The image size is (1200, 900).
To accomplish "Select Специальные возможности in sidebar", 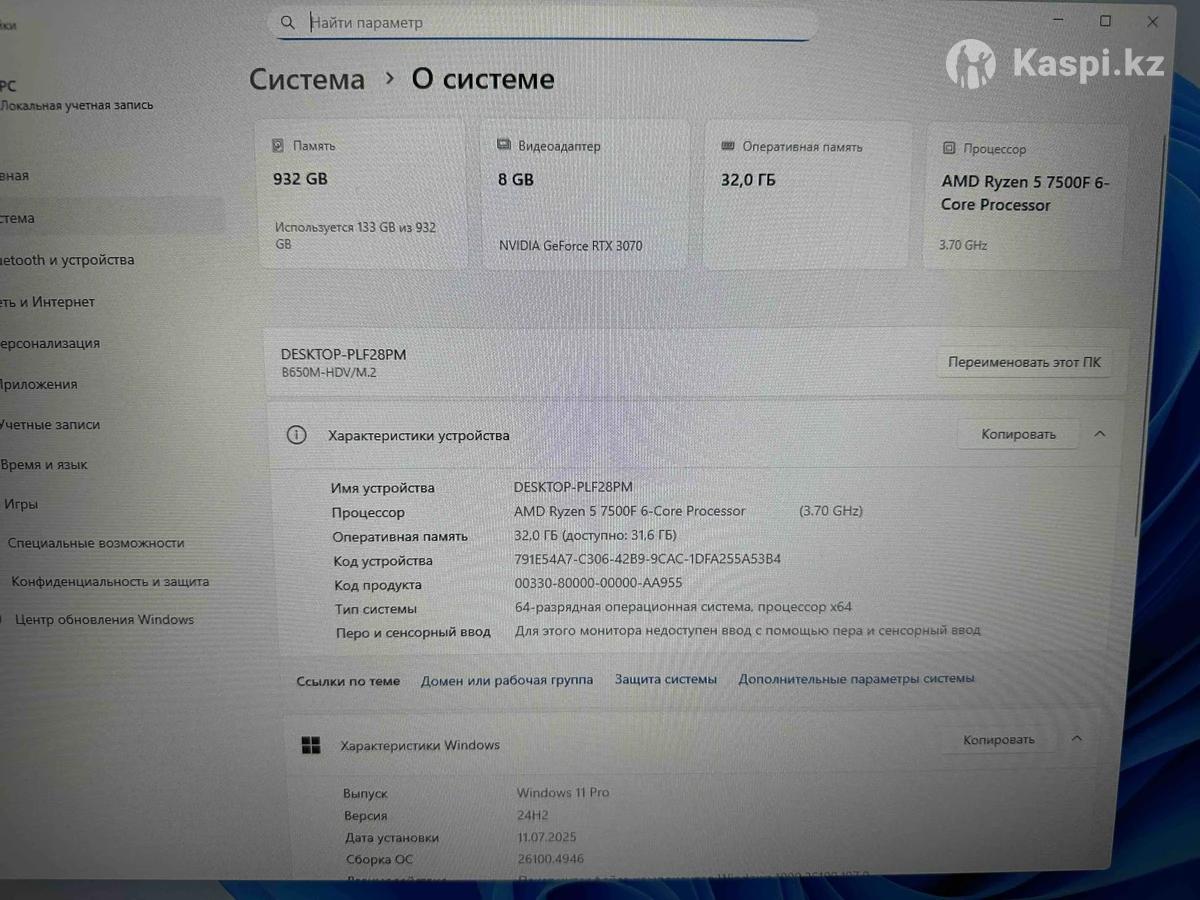I will coord(96,542).
